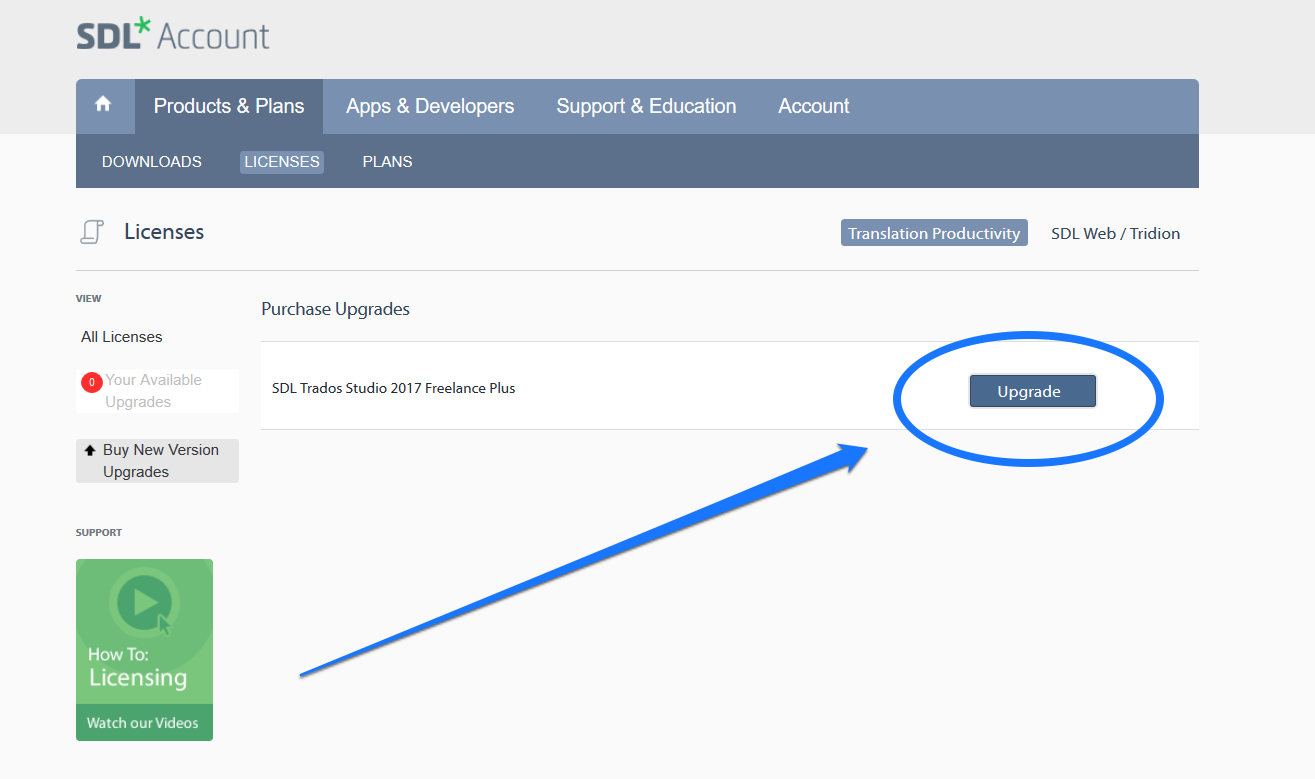Open the Support & Education menu

(x=646, y=106)
